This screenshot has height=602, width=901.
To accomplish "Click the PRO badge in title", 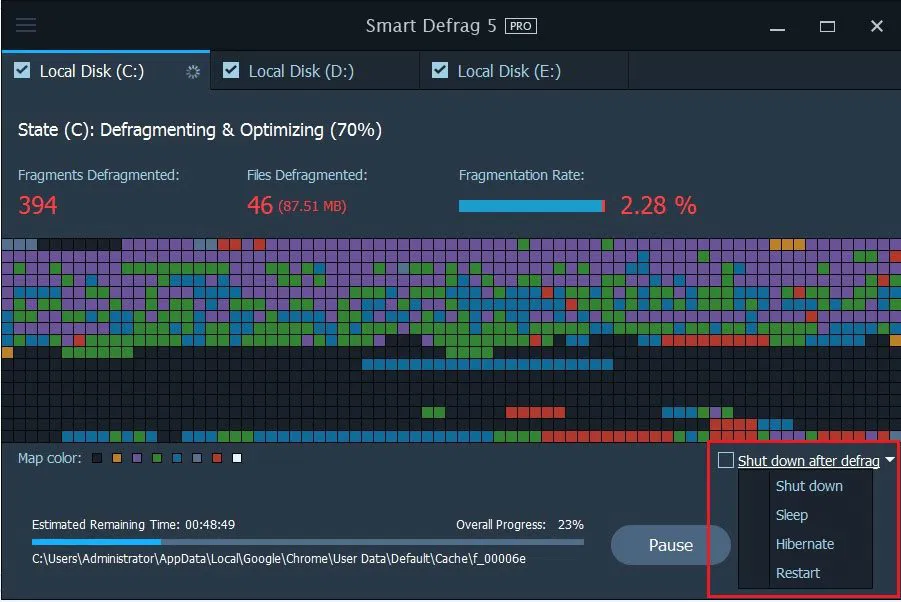I will [x=520, y=26].
